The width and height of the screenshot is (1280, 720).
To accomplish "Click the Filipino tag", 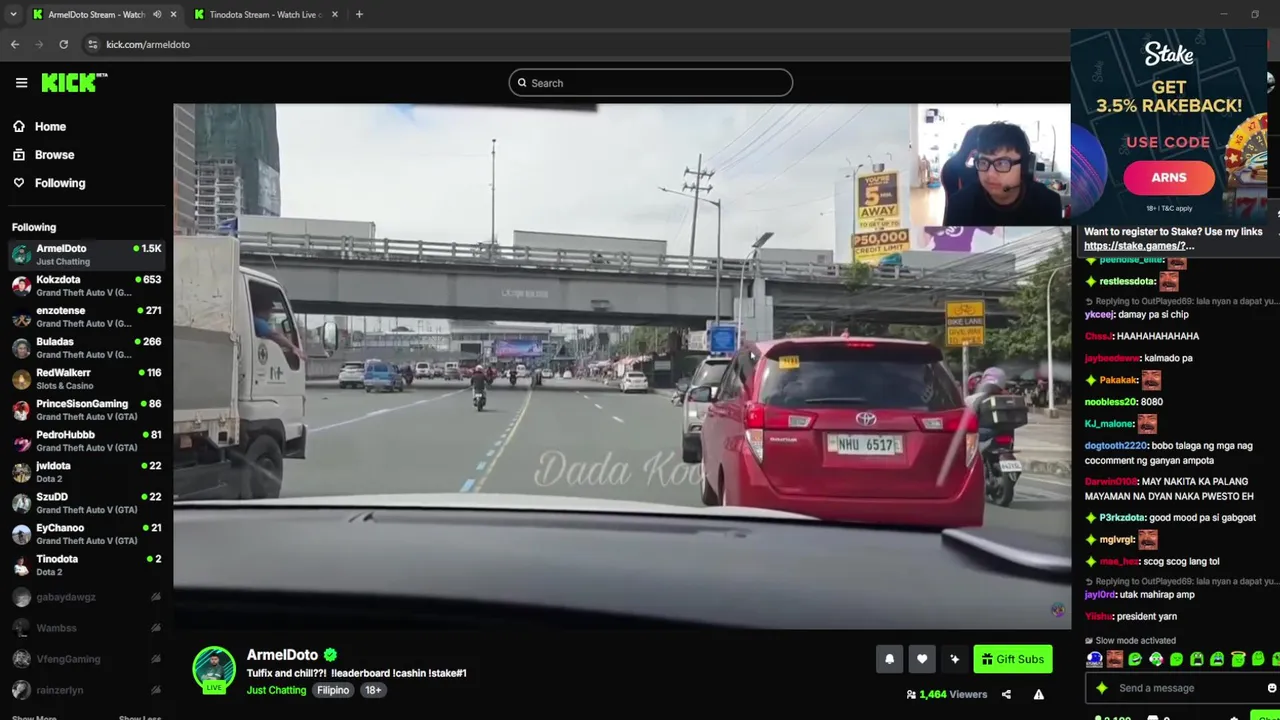I will pos(333,690).
